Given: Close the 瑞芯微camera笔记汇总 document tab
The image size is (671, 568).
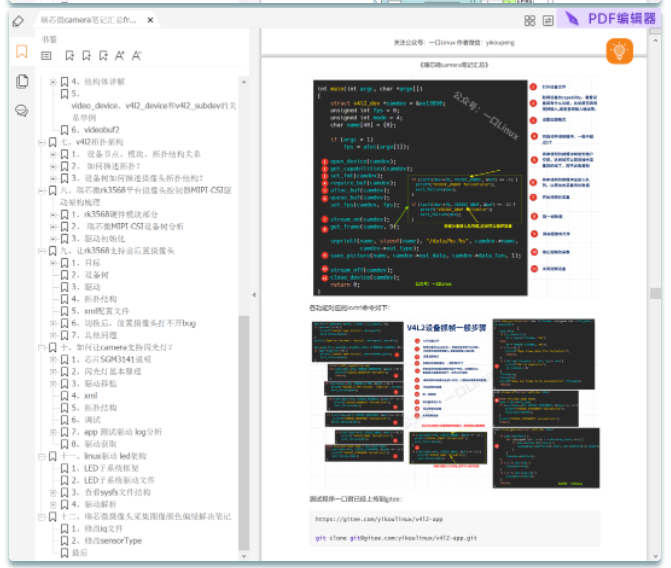Looking at the screenshot, I should point(150,20).
